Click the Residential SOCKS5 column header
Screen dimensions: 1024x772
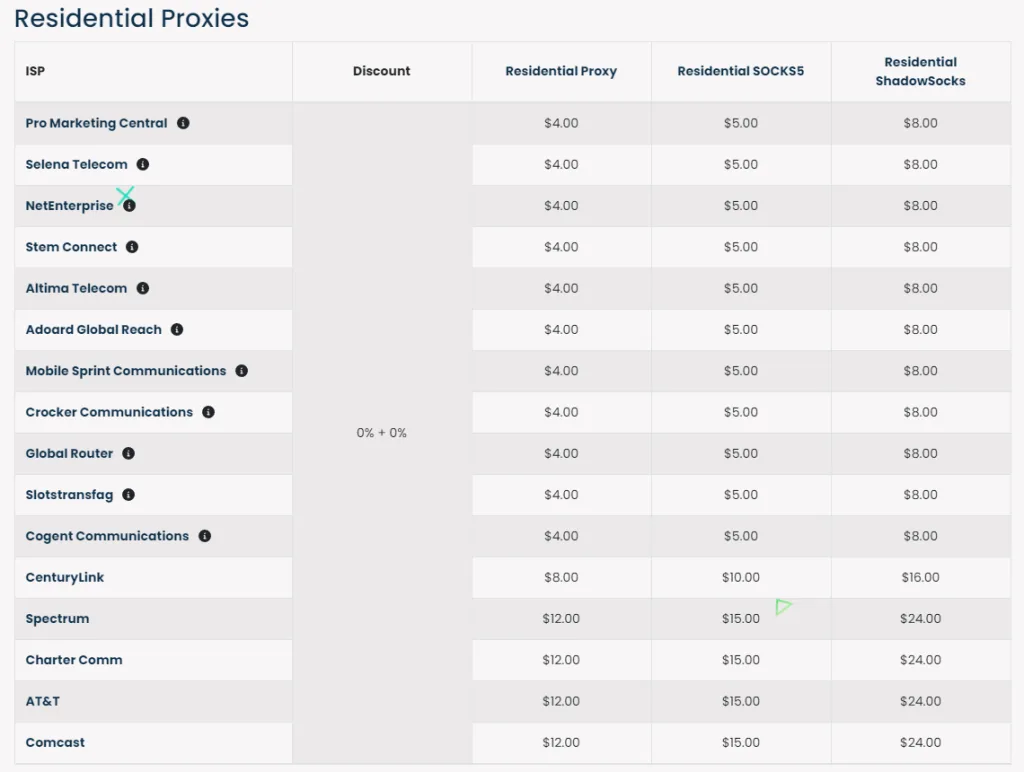tap(740, 71)
